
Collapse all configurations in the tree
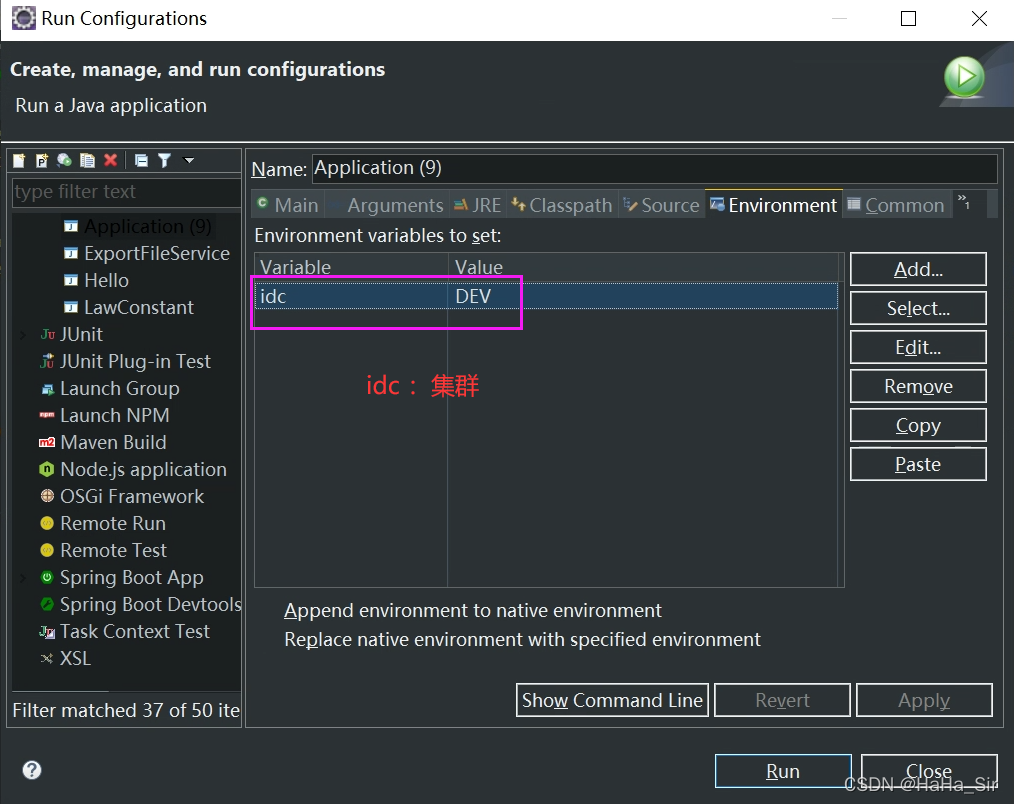pyautogui.click(x=141, y=160)
